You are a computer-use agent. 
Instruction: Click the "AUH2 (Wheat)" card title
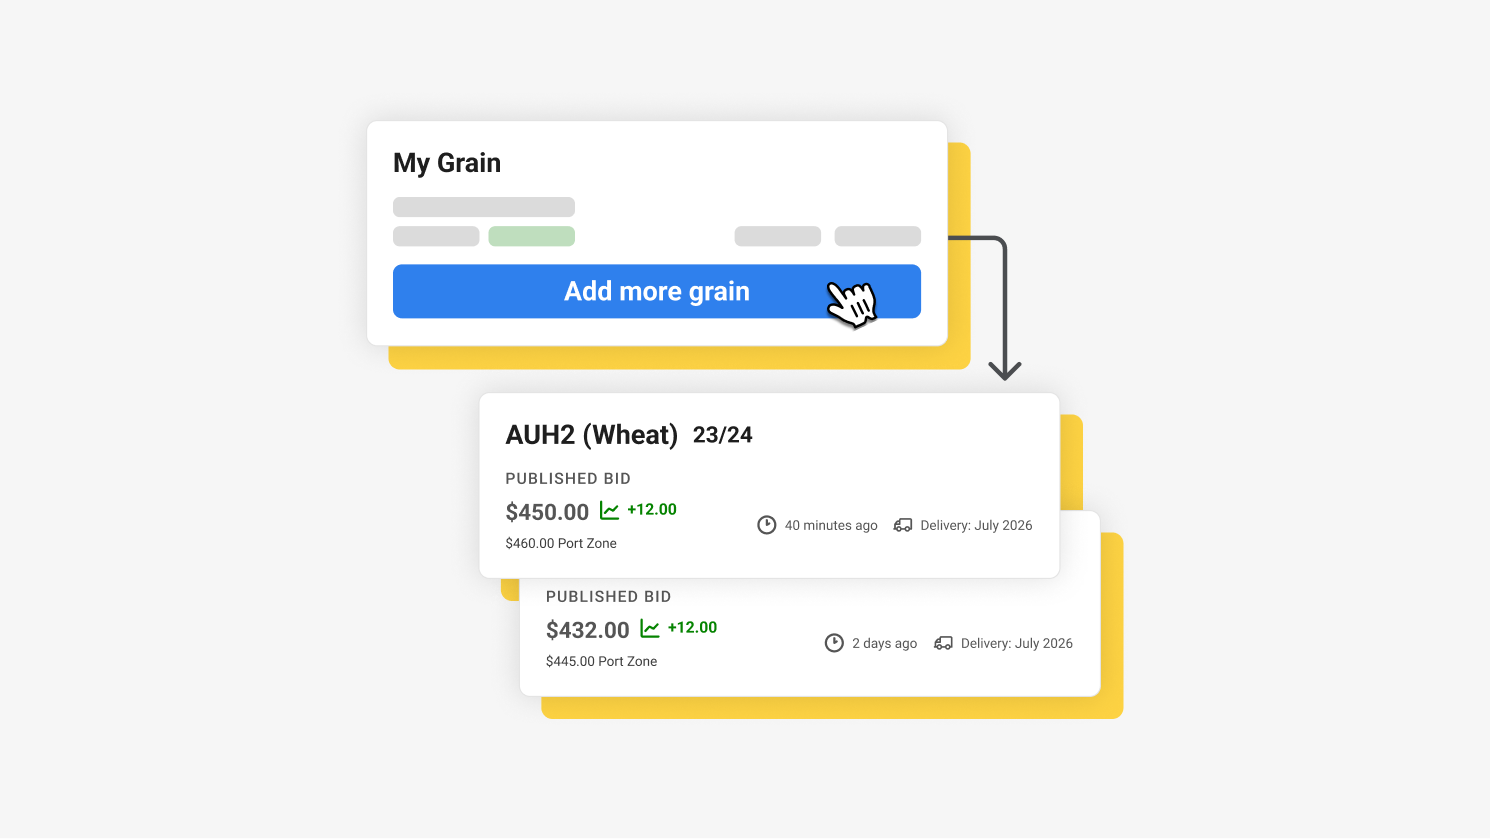pos(591,434)
